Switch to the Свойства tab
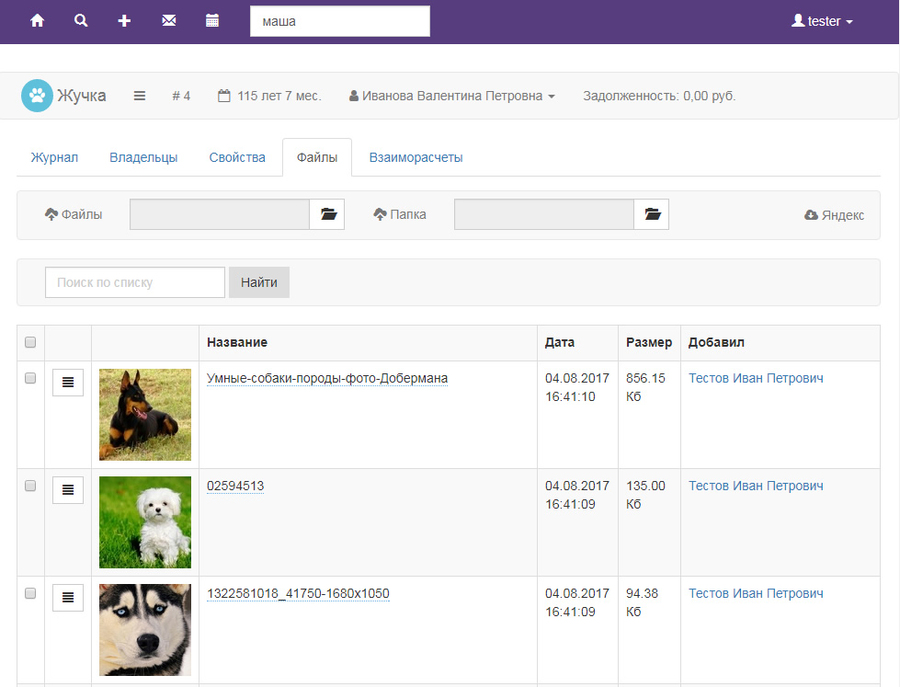Viewport: 900px width, 687px height. pos(237,157)
